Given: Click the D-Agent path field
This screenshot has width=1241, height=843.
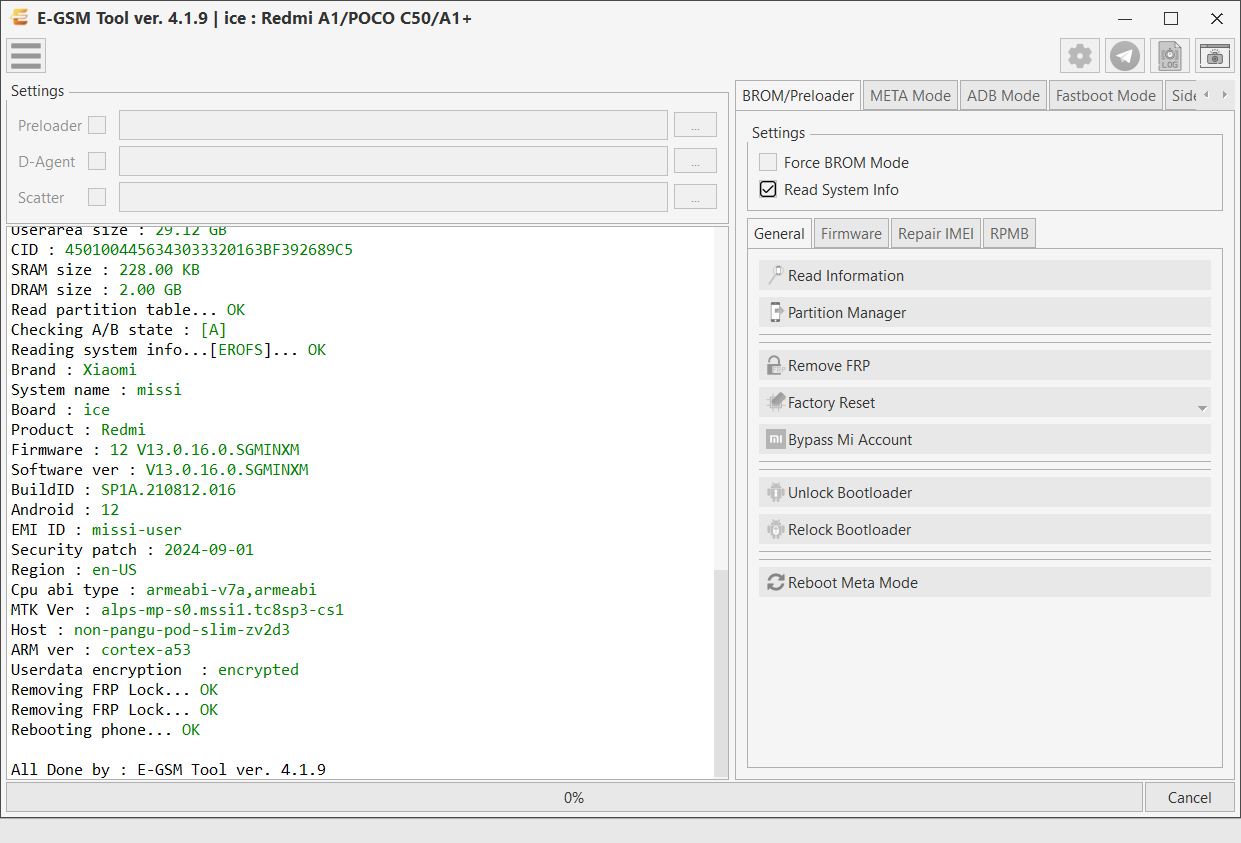Looking at the screenshot, I should coord(393,161).
